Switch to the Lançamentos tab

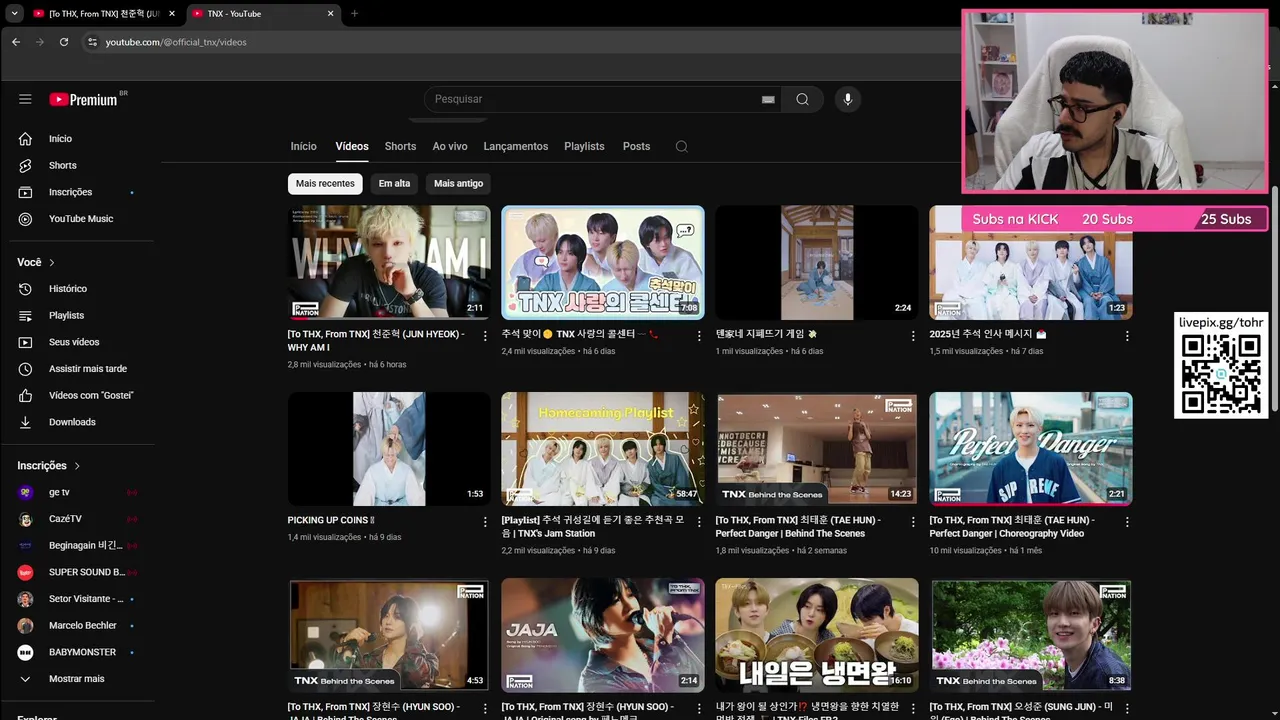coord(516,146)
